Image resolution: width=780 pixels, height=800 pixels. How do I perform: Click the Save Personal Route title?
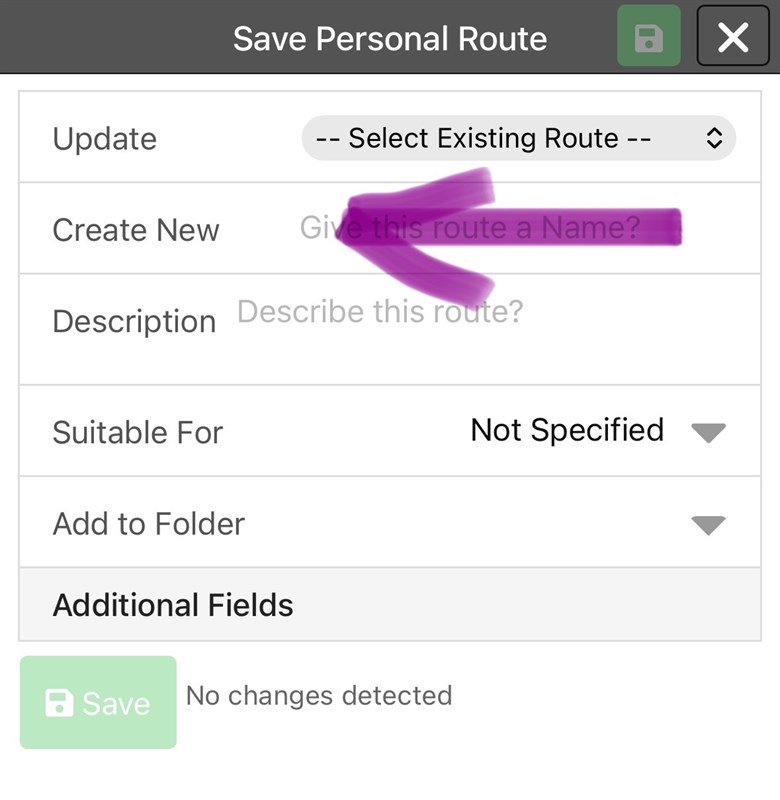pos(390,39)
